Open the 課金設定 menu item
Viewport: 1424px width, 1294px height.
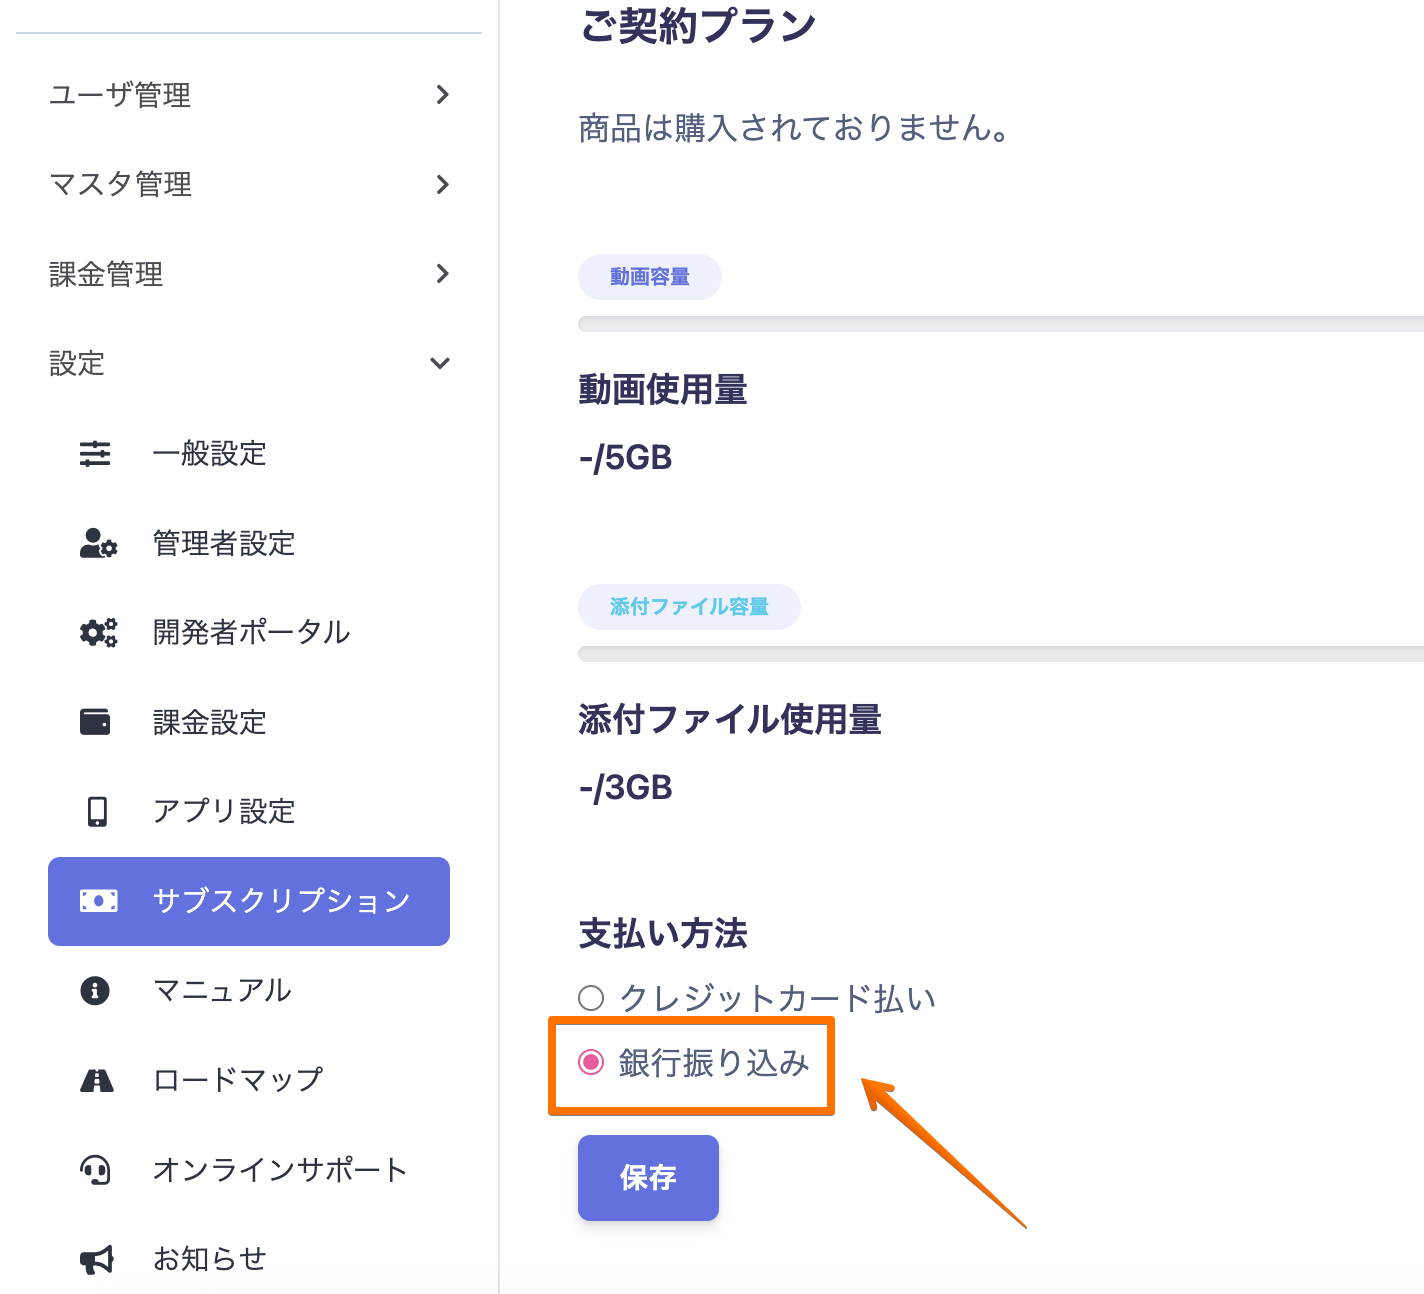(x=209, y=721)
